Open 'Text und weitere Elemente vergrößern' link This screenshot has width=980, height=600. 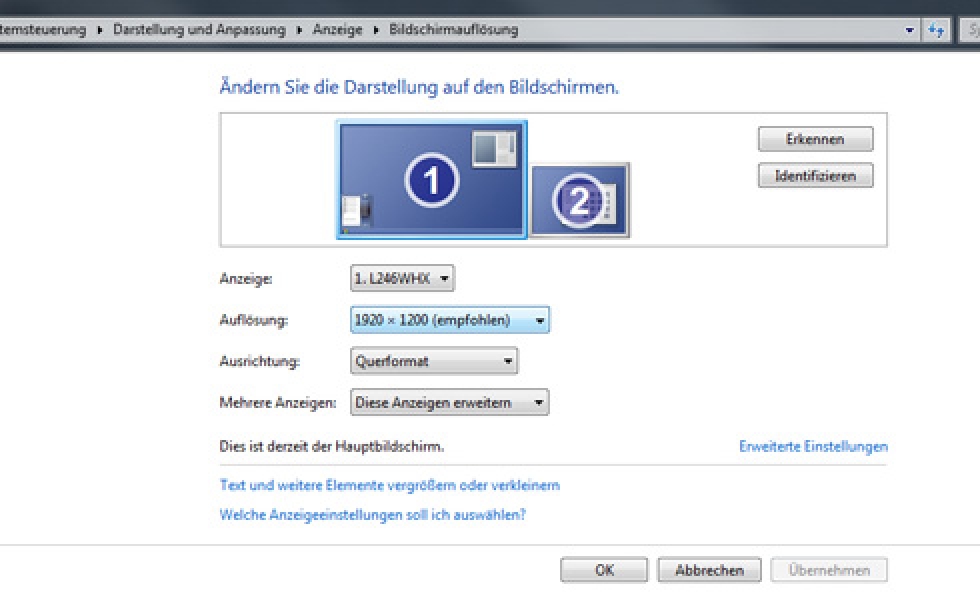click(x=389, y=485)
